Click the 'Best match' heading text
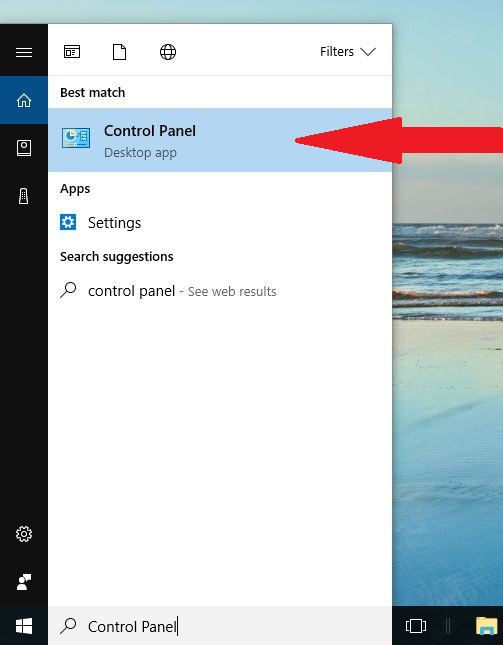 93,93
